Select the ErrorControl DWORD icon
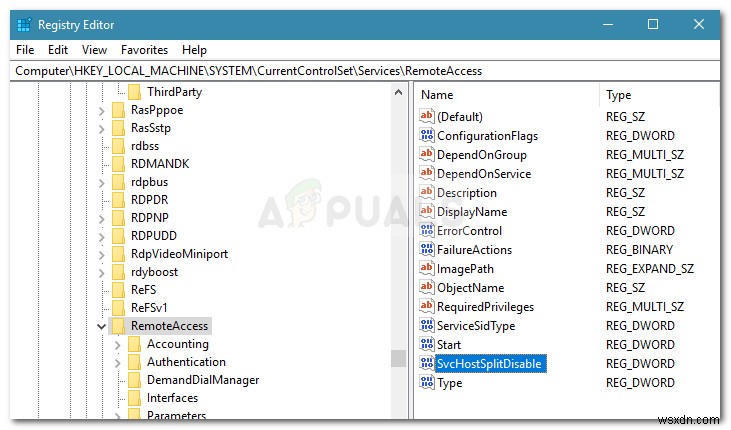The height and width of the screenshot is (430, 731). (x=427, y=230)
